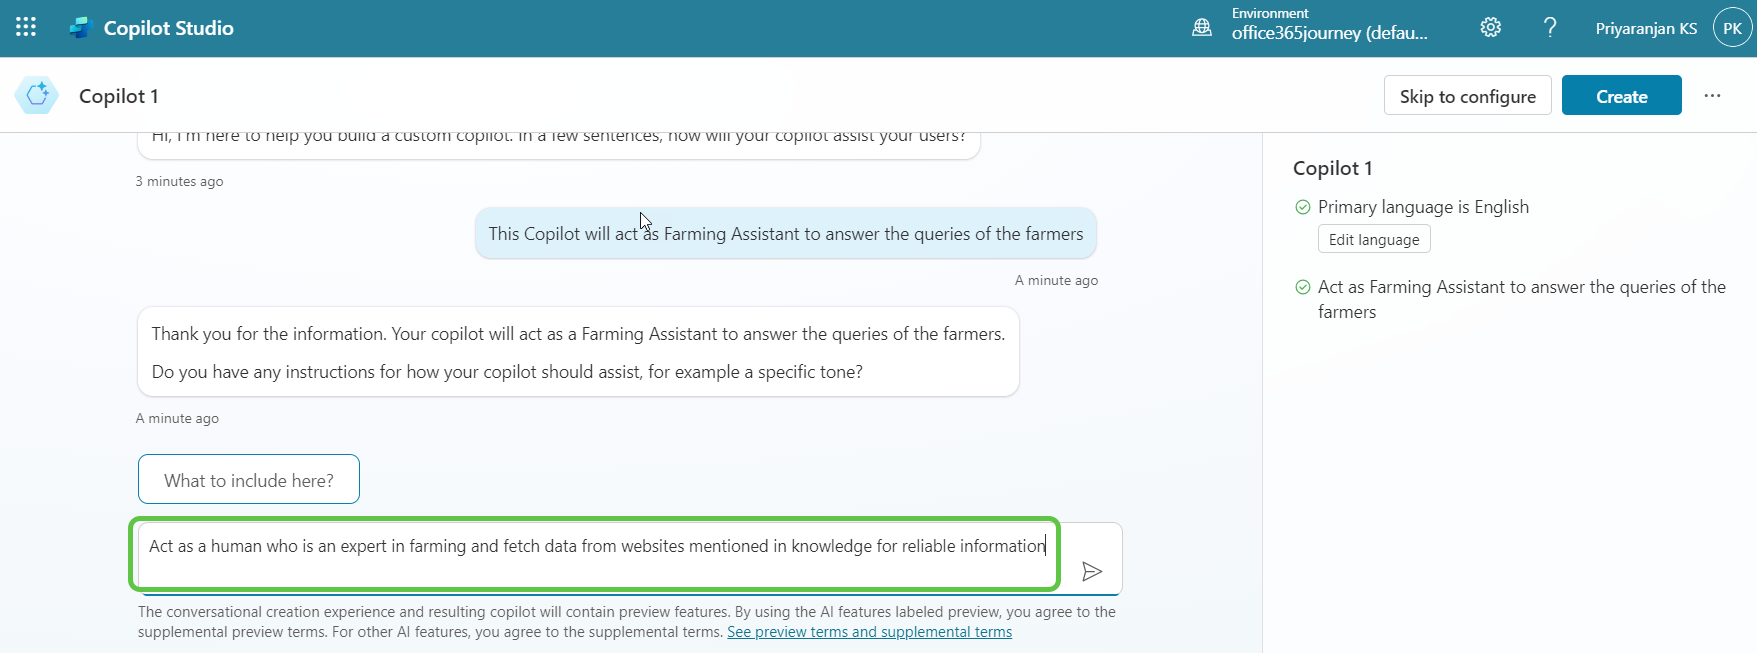Screen dimensions: 1757x653
Task: Click the Create button
Action: [1621, 96]
